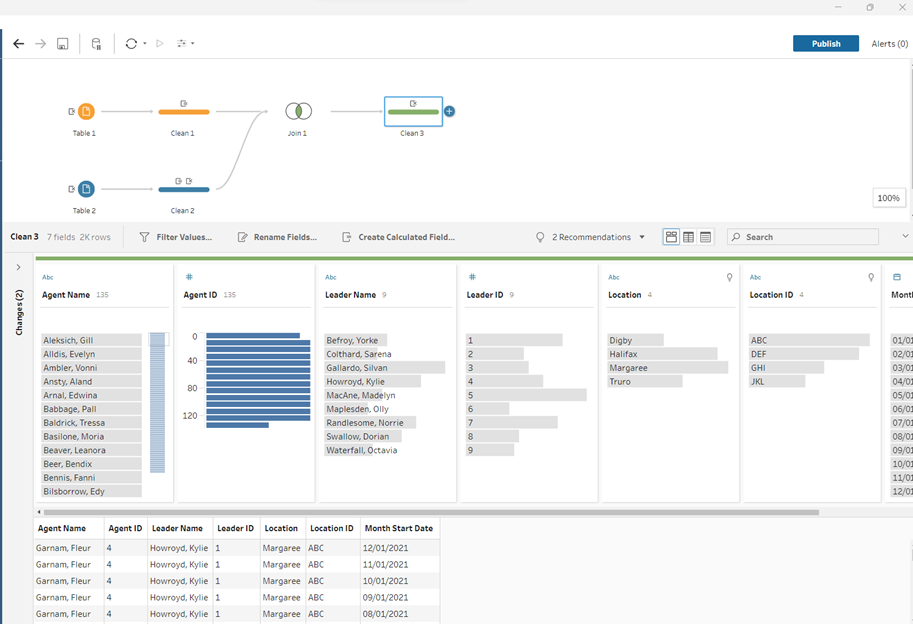Open Filter Values menu
913x624 pixels.
(175, 237)
